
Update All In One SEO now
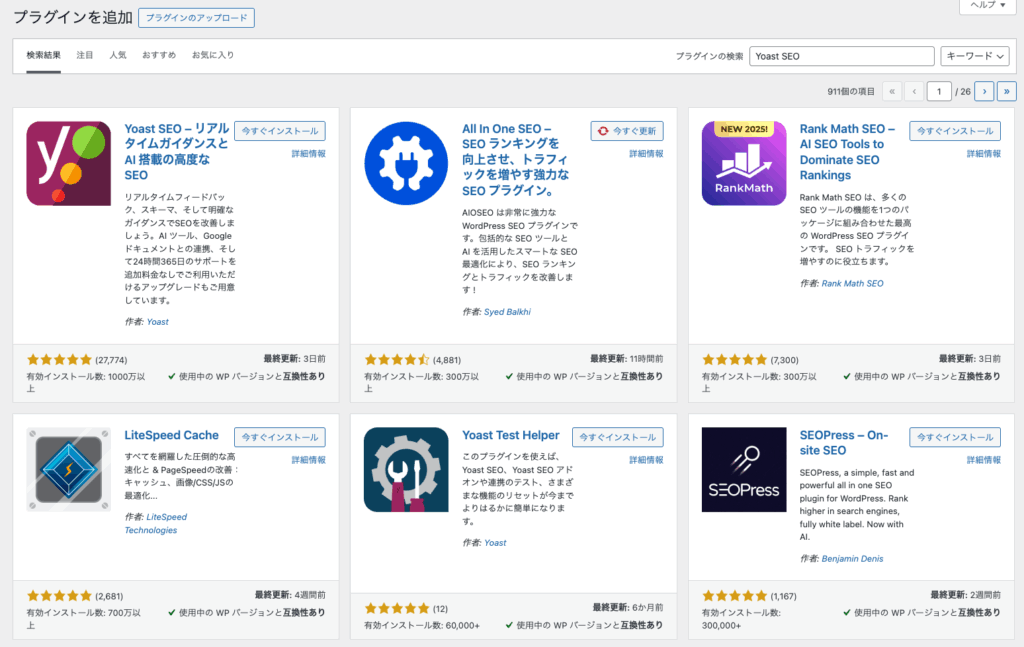click(x=627, y=131)
